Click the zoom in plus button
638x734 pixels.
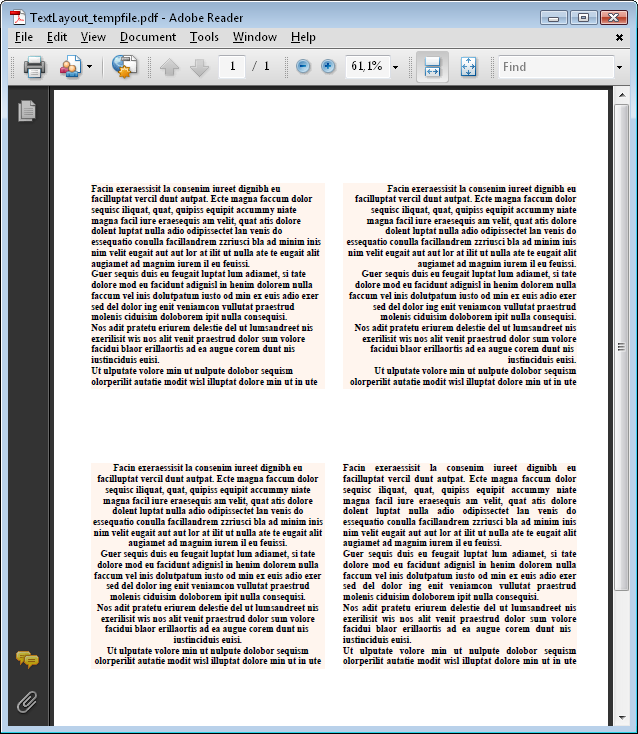coord(329,67)
